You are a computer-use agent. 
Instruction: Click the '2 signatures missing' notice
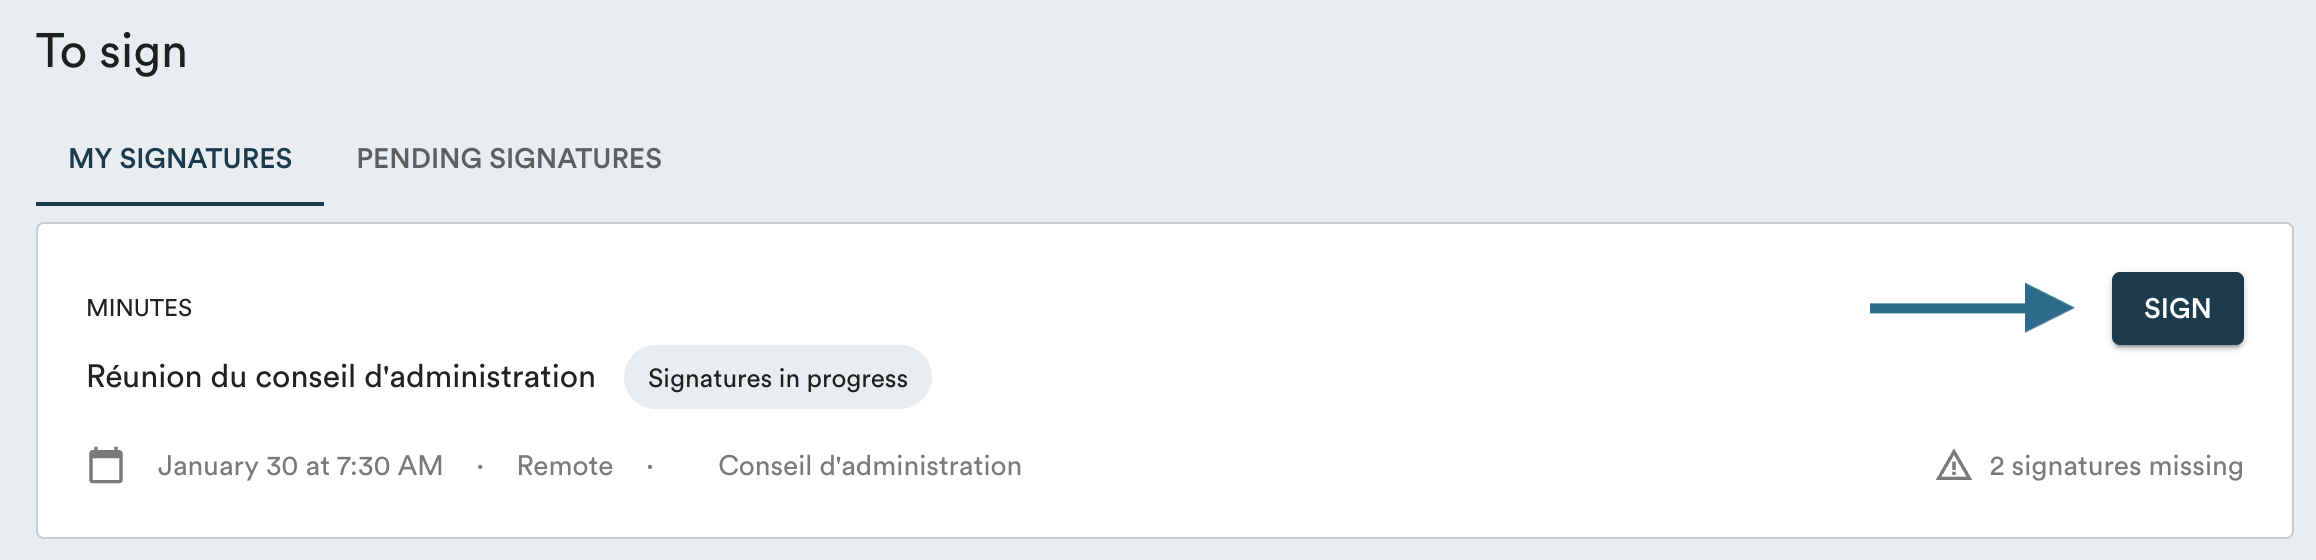pos(2115,466)
